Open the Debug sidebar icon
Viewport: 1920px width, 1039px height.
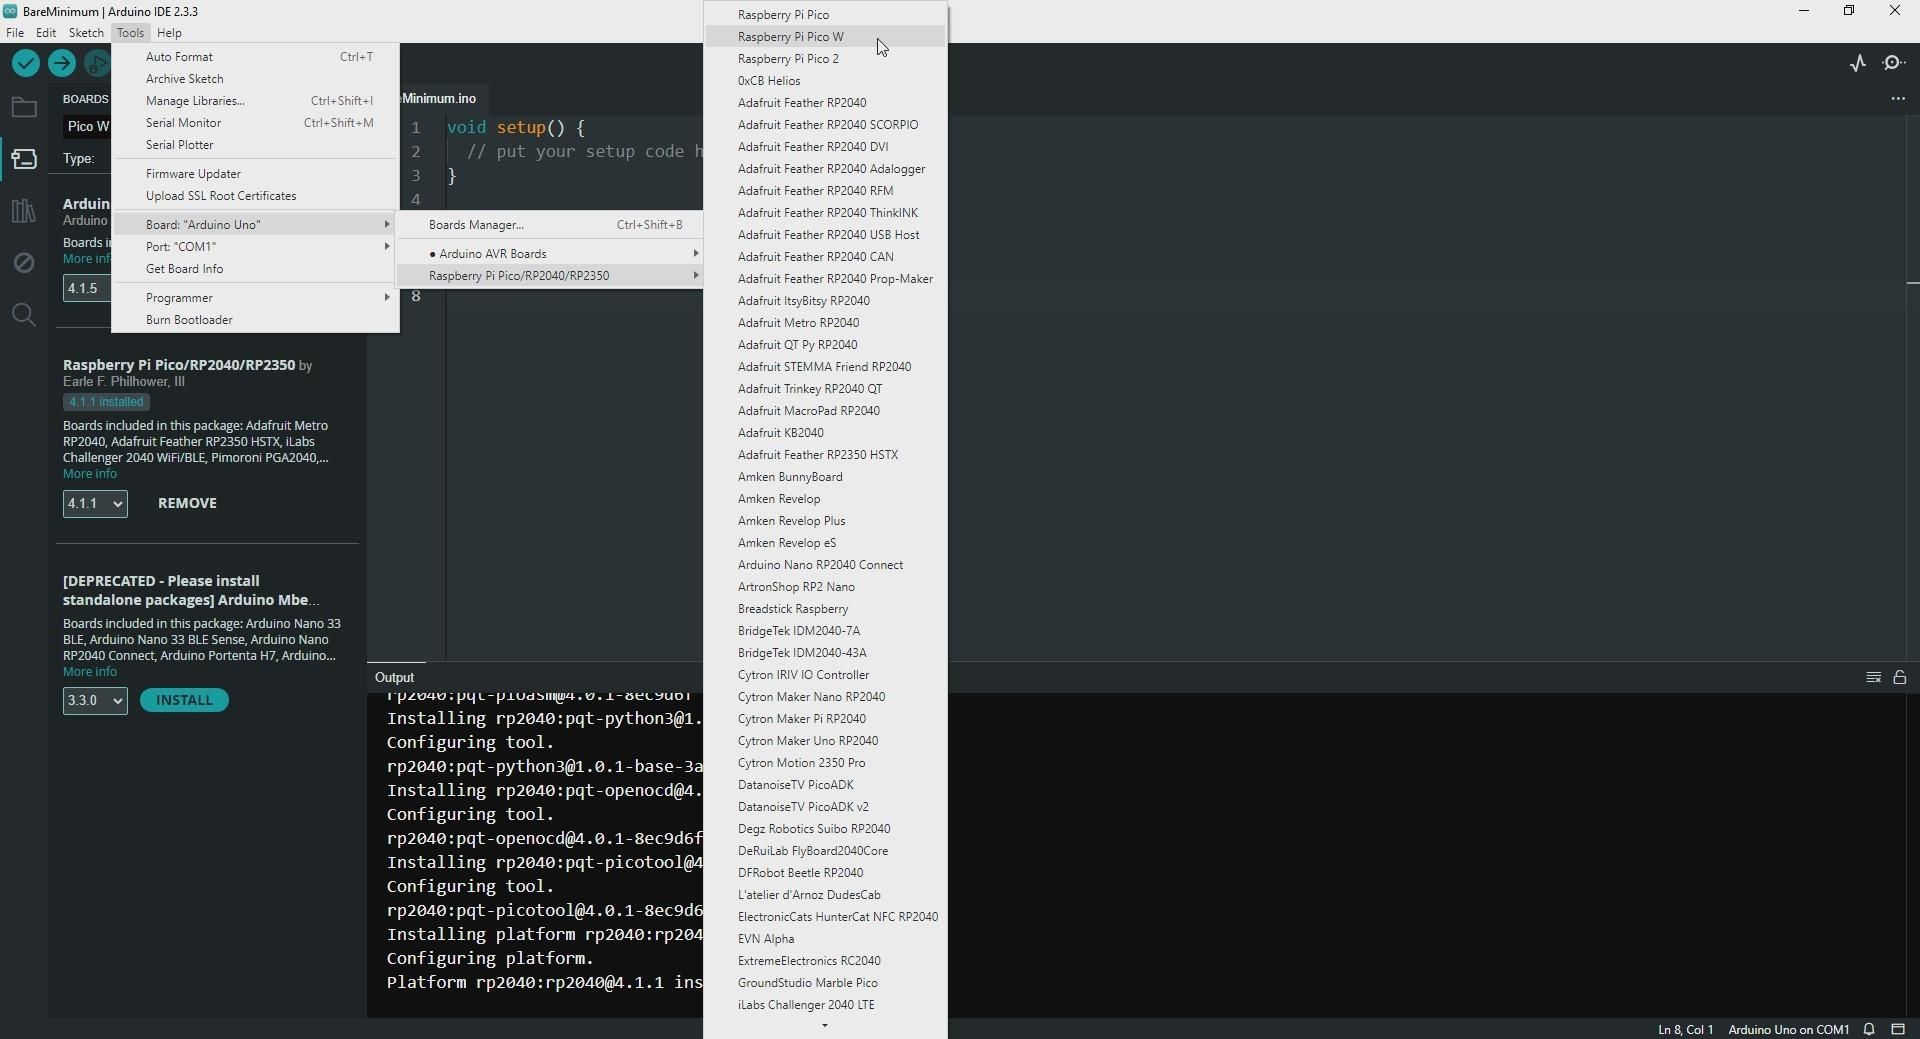(x=24, y=263)
